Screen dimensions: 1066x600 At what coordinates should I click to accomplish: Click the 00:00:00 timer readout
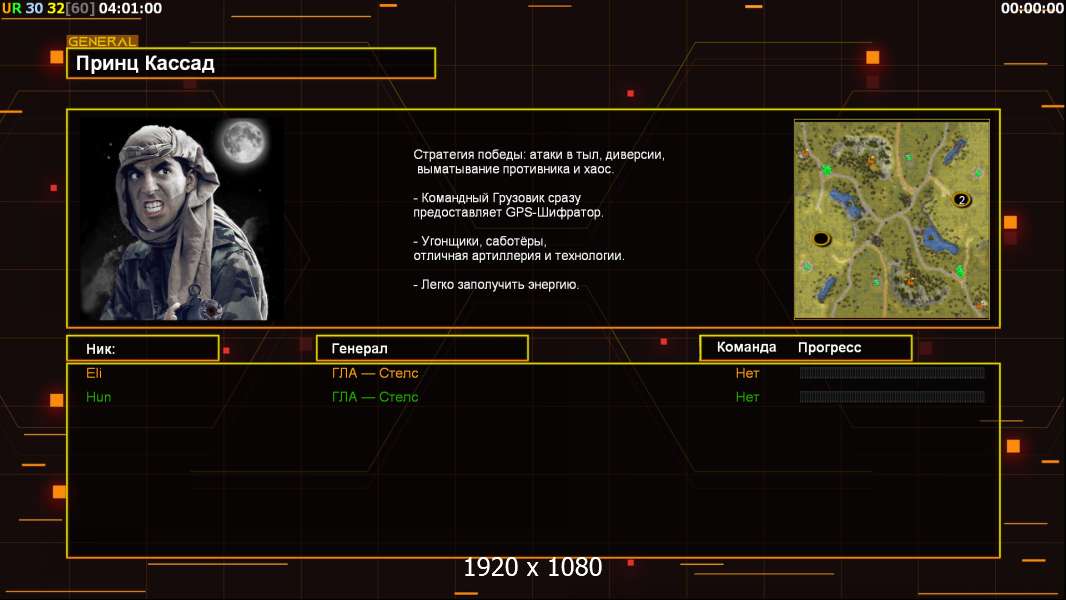(x=1032, y=9)
